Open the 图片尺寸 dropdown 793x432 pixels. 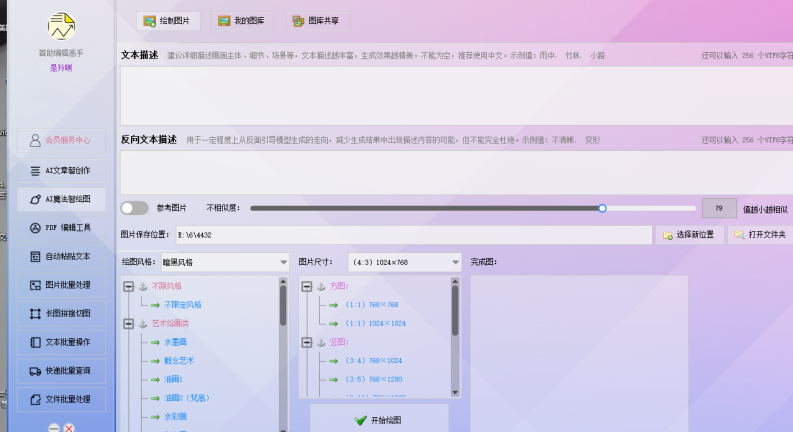coord(405,263)
